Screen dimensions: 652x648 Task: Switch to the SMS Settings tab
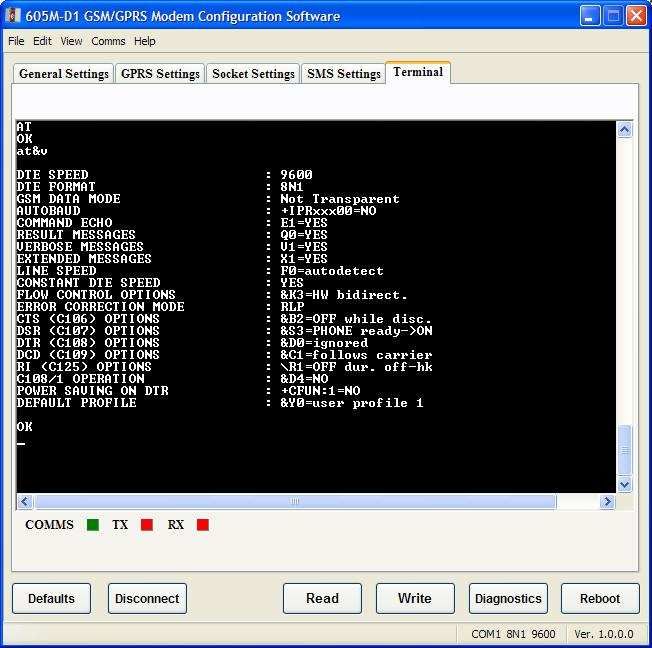(x=343, y=74)
